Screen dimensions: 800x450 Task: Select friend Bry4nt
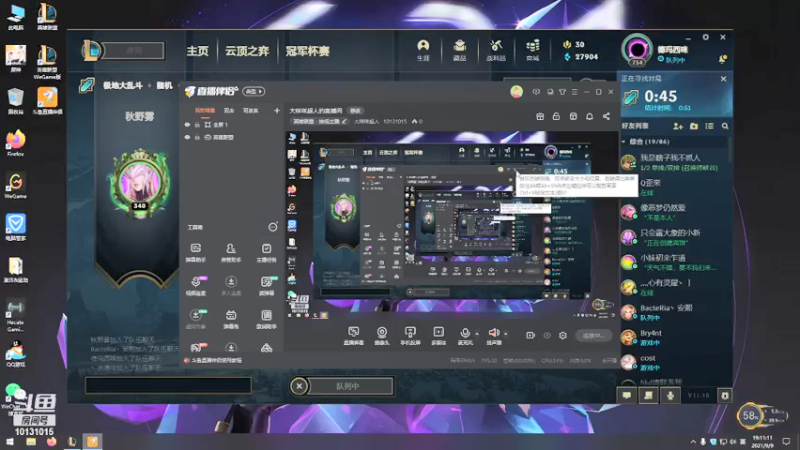pyautogui.click(x=675, y=337)
